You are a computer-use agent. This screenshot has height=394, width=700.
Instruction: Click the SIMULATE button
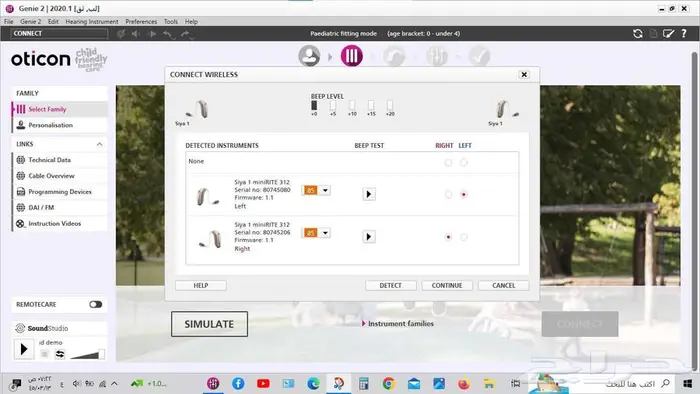209,324
